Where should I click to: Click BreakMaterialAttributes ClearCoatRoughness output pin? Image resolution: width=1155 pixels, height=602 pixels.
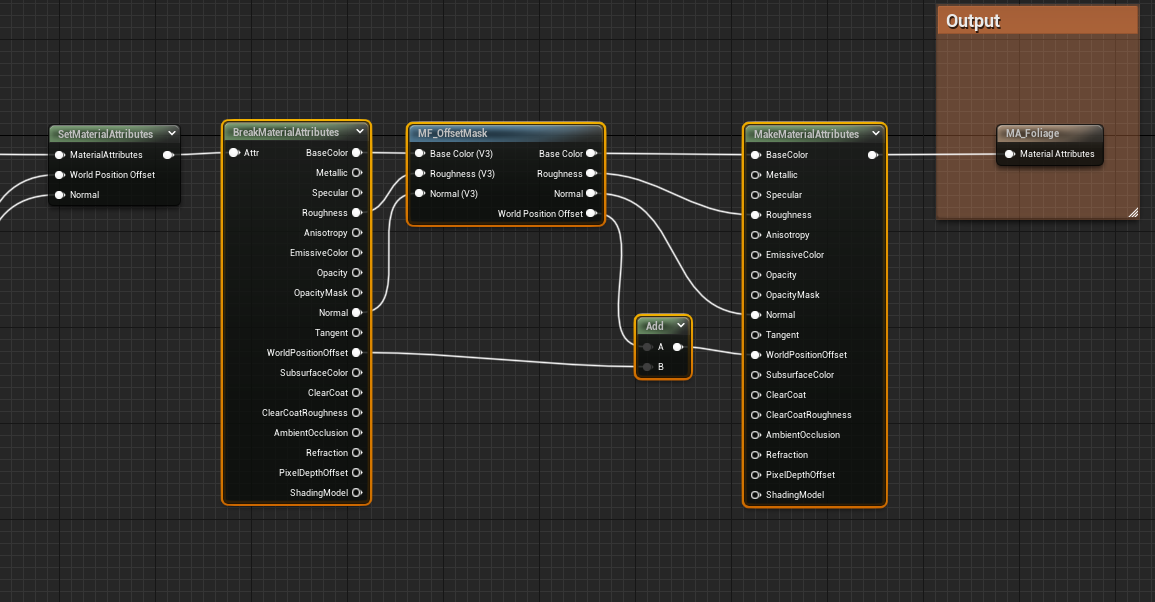pos(357,413)
